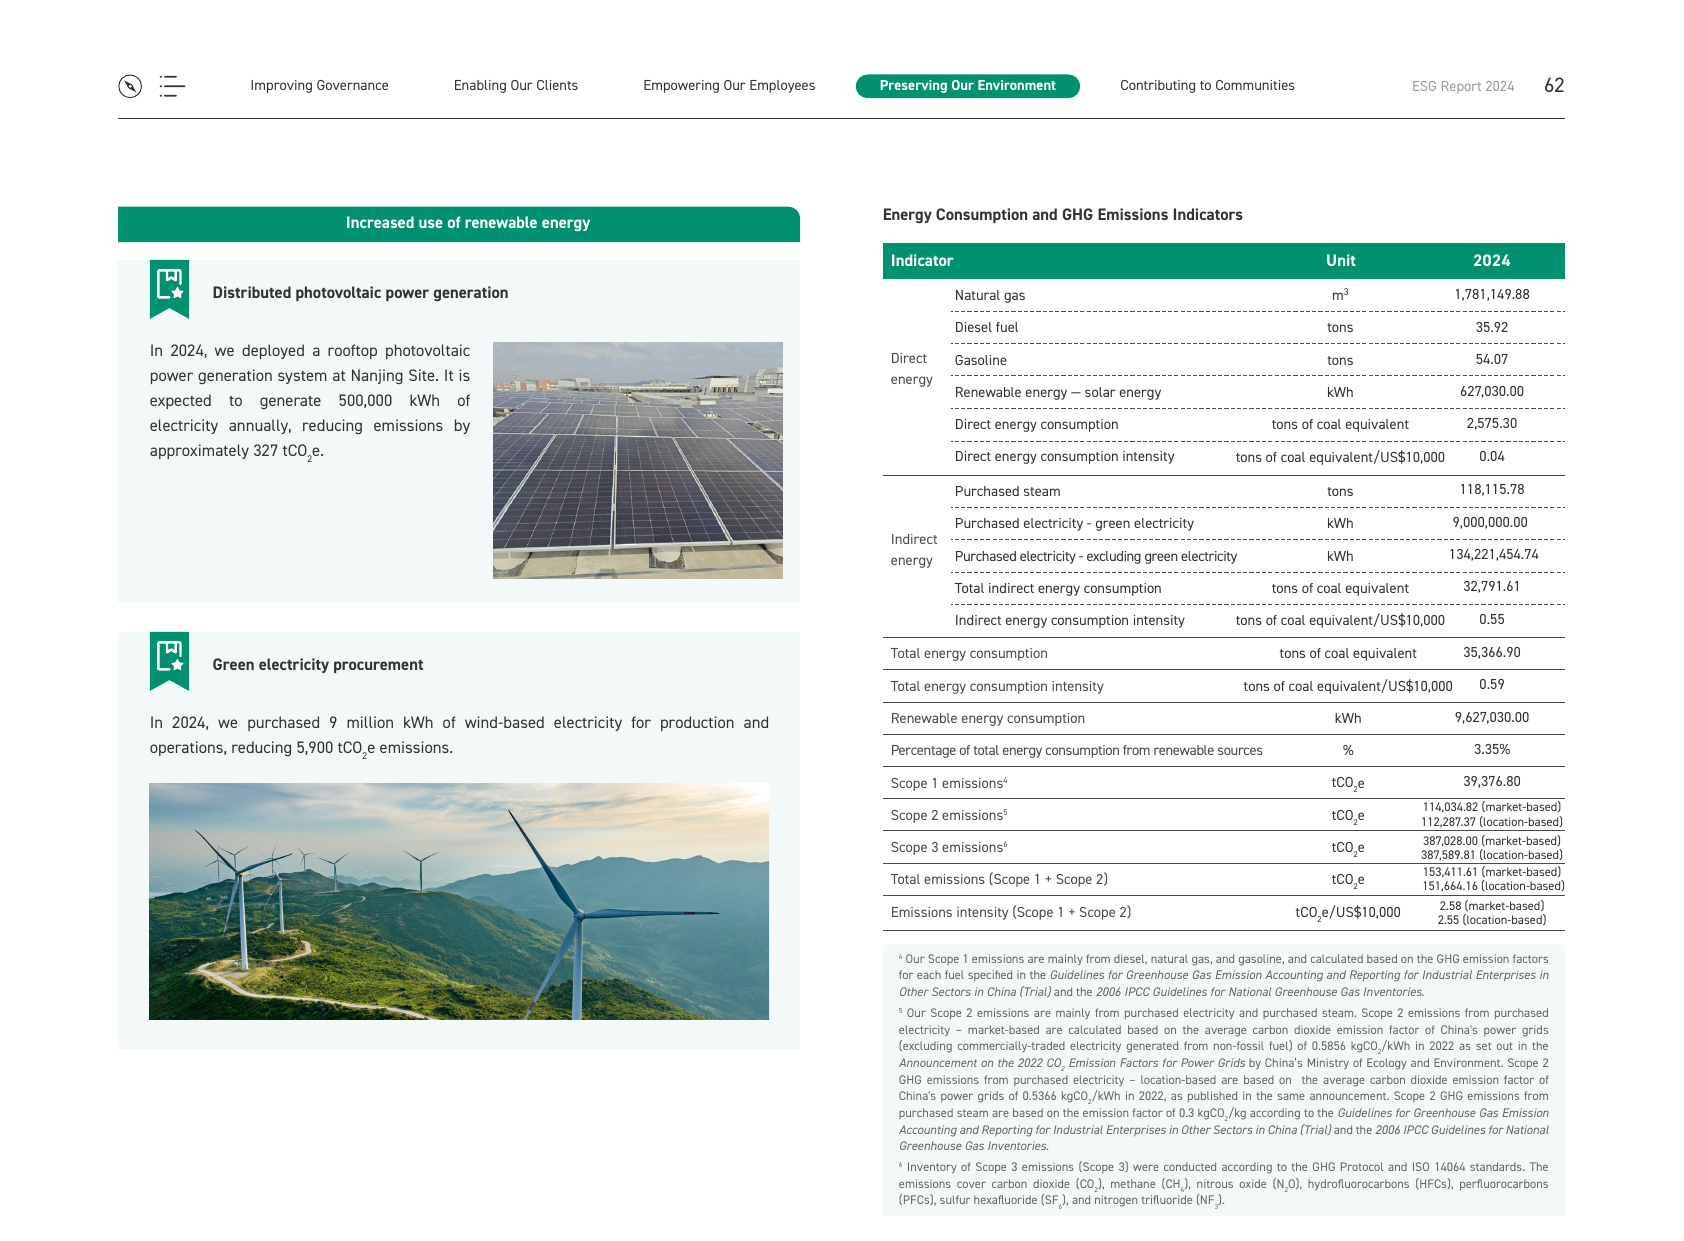
Task: Select the value 118,115.78
Action: pyautogui.click(x=1492, y=490)
